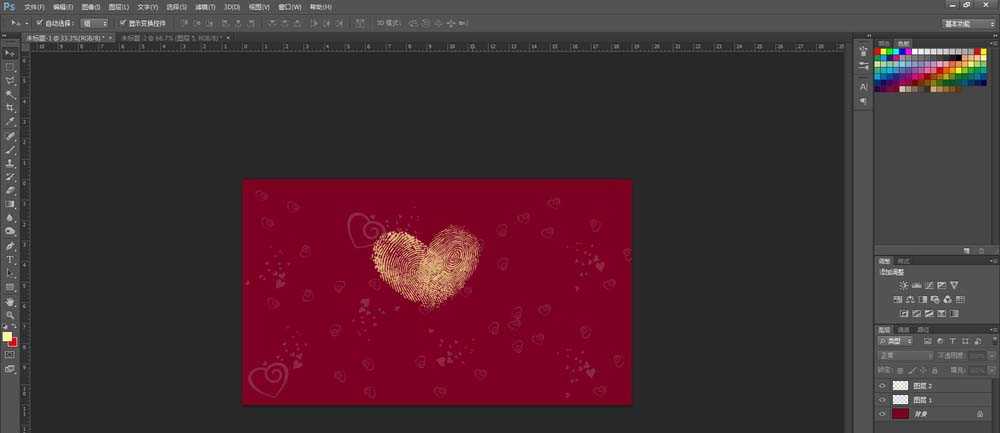1000x433 pixels.
Task: Open the 文件(F) menu
Action: tap(34, 6)
